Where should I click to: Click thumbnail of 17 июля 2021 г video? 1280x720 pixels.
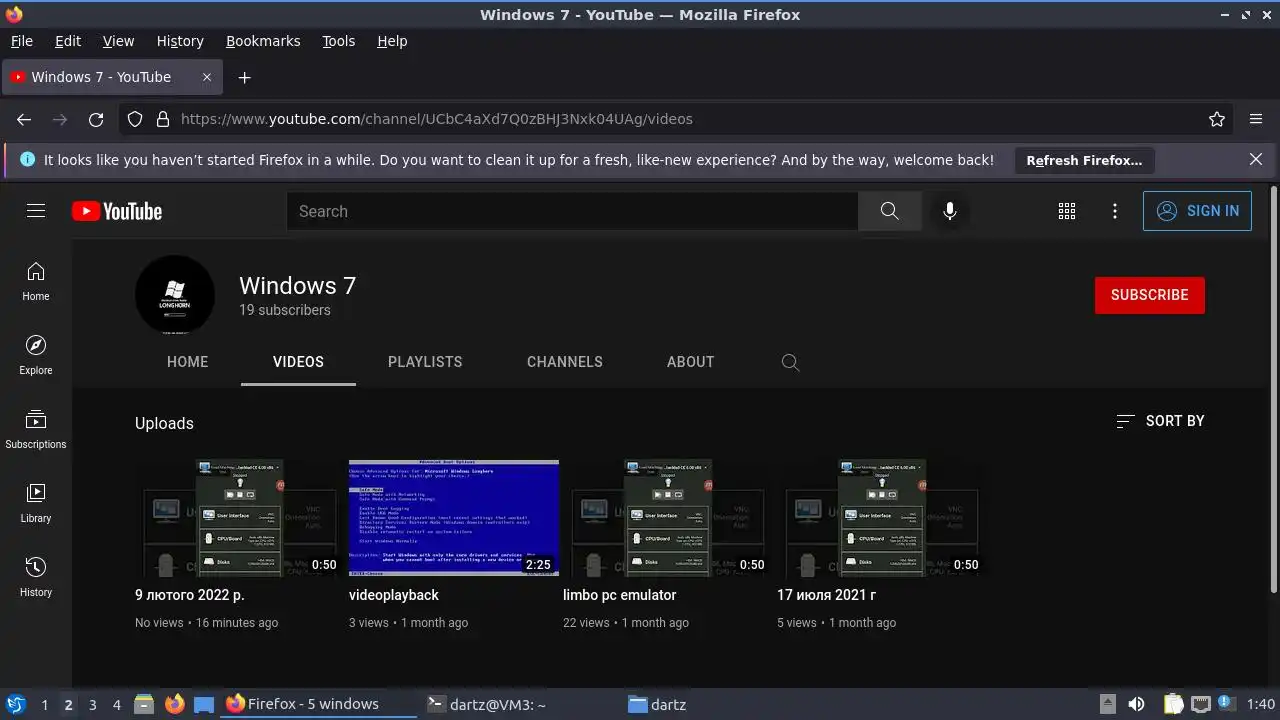click(882, 518)
